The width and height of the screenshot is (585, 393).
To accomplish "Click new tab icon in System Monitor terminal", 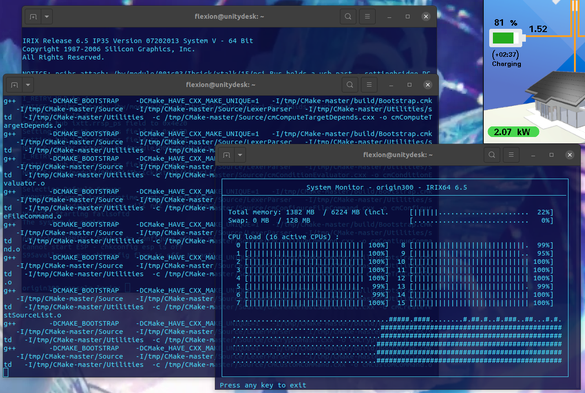I will (x=226, y=155).
